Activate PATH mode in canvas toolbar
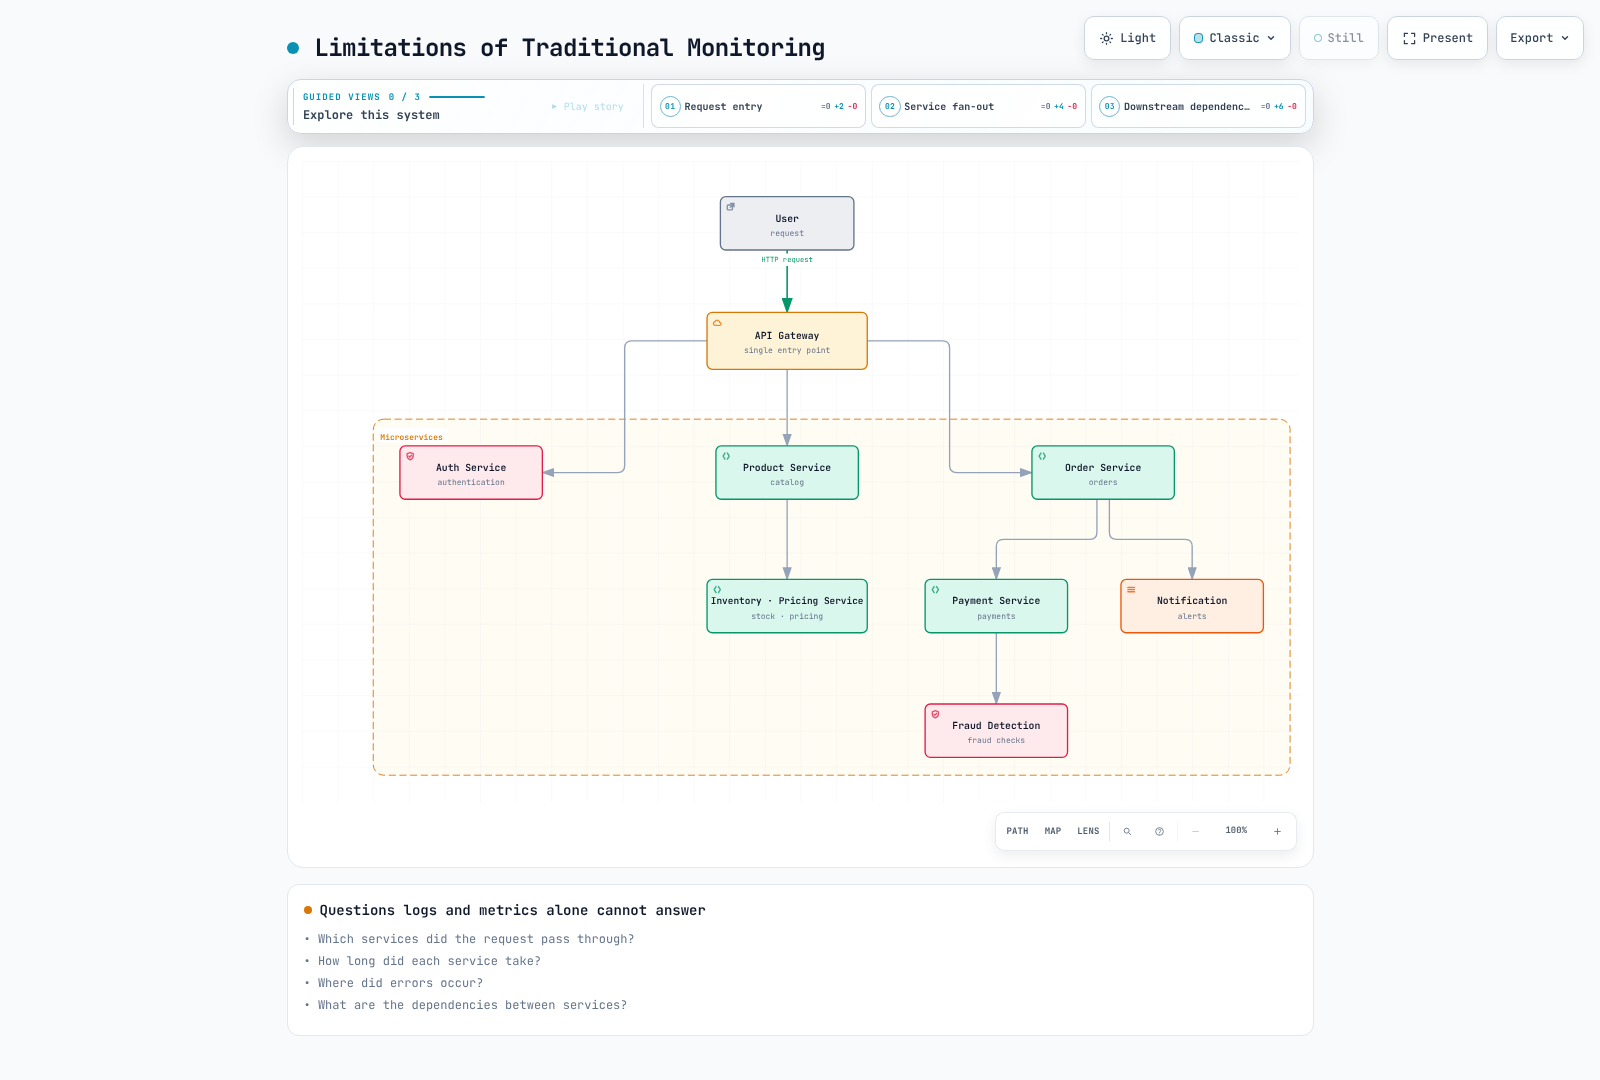Screen dimensions: 1600x1080 point(1017,831)
